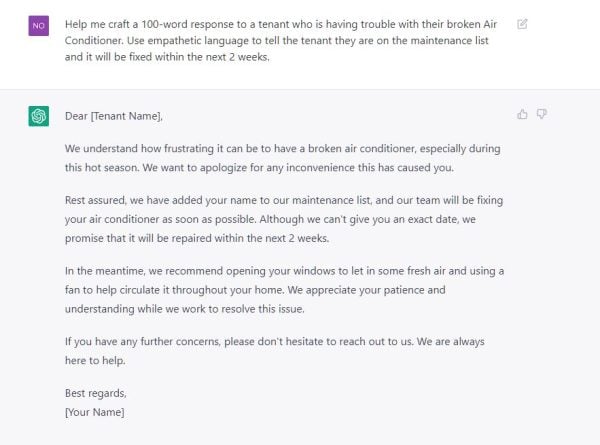
Task: Click the edit message pencil icon
Action: 523,23
